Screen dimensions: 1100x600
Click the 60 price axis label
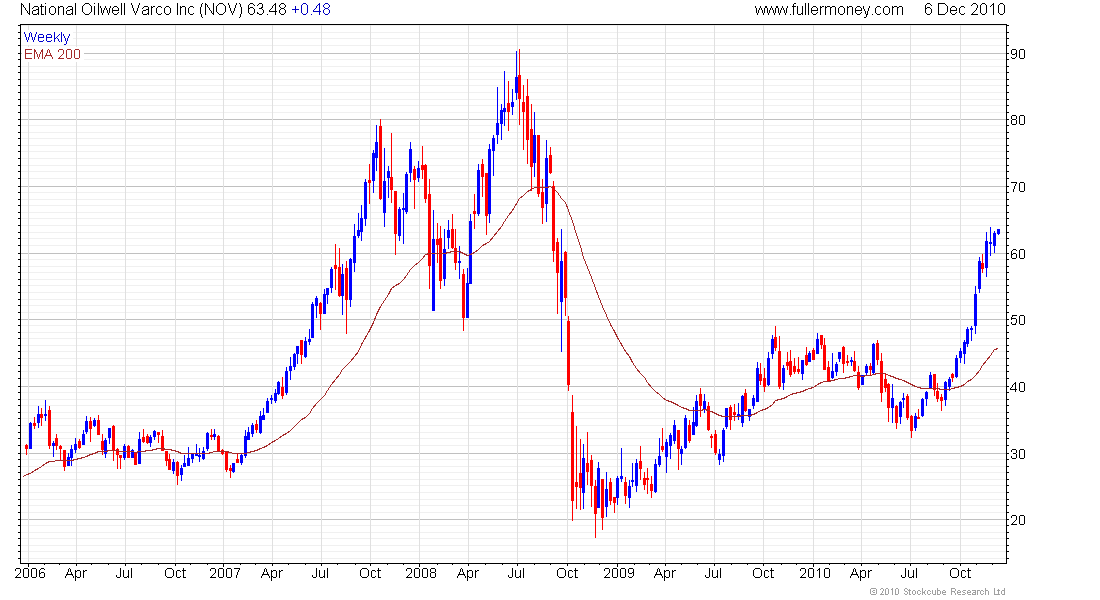pos(1017,254)
